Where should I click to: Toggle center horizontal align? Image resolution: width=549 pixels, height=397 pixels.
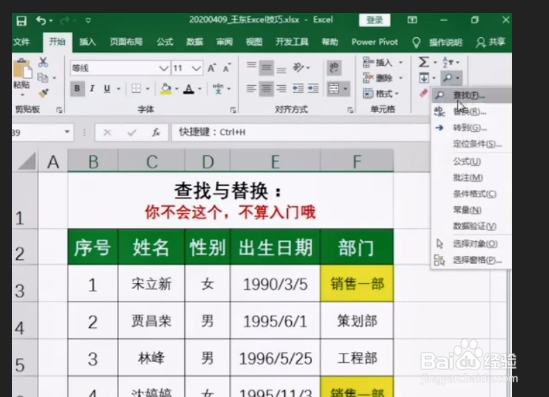pos(266,89)
